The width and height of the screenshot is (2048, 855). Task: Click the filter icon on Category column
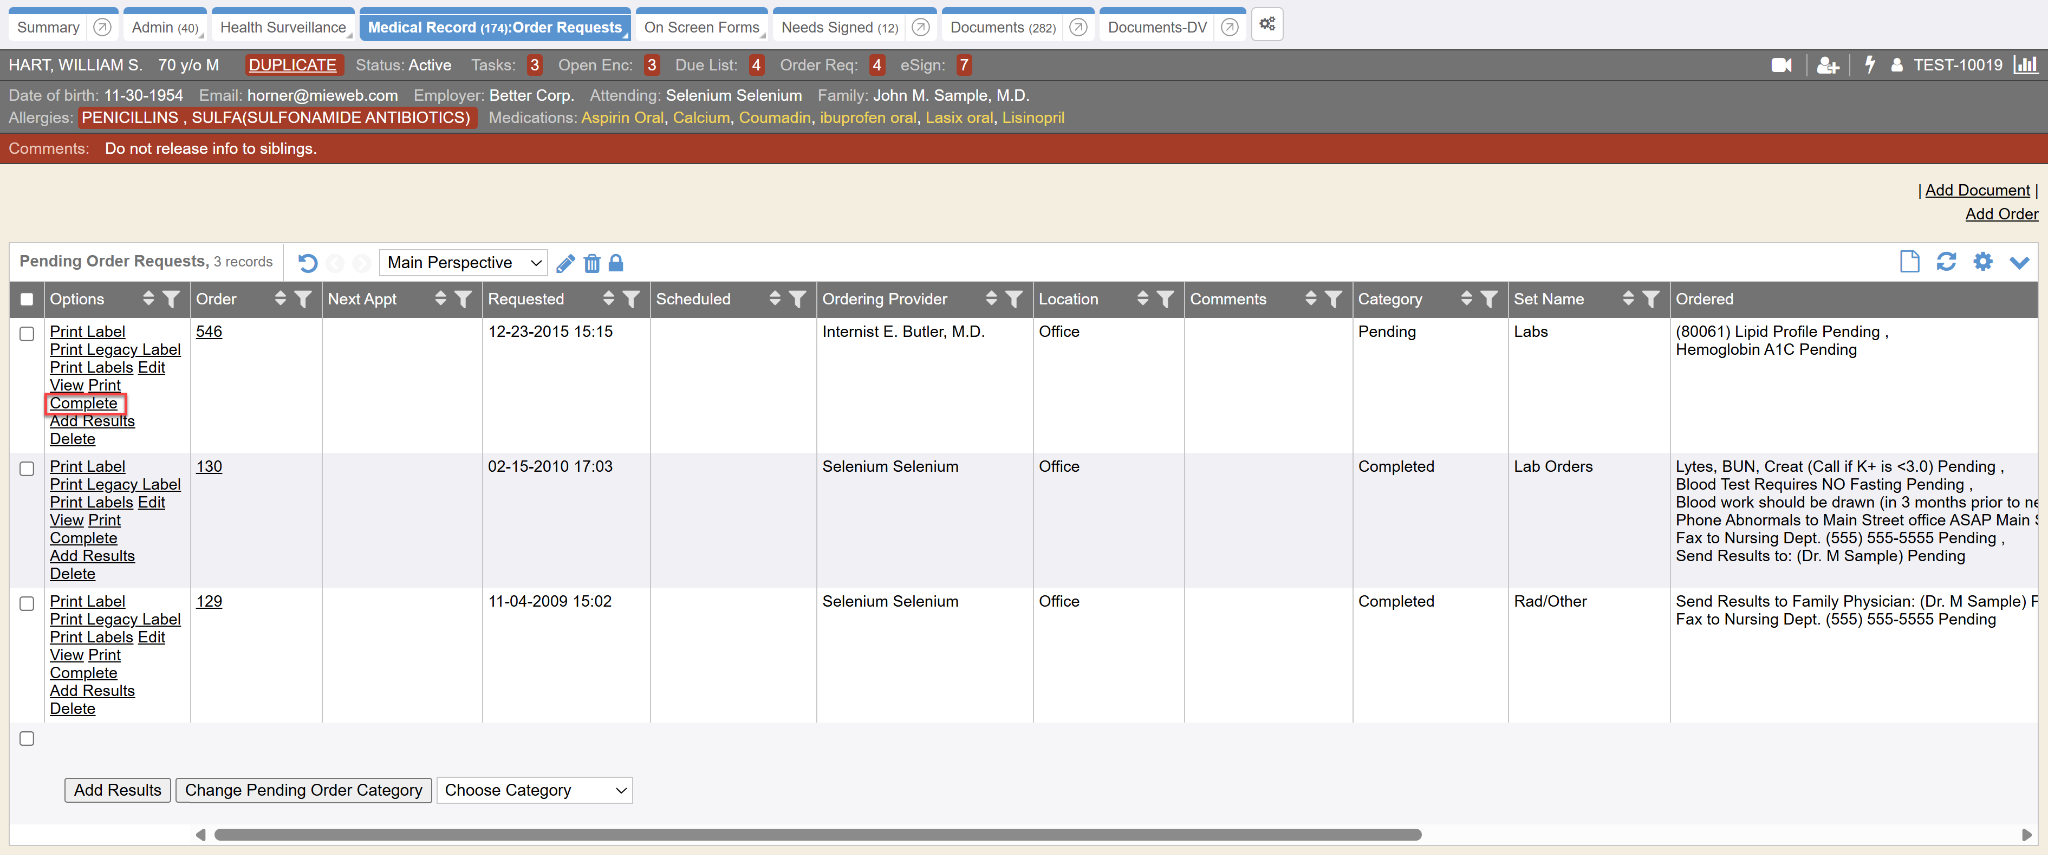pyautogui.click(x=1489, y=299)
